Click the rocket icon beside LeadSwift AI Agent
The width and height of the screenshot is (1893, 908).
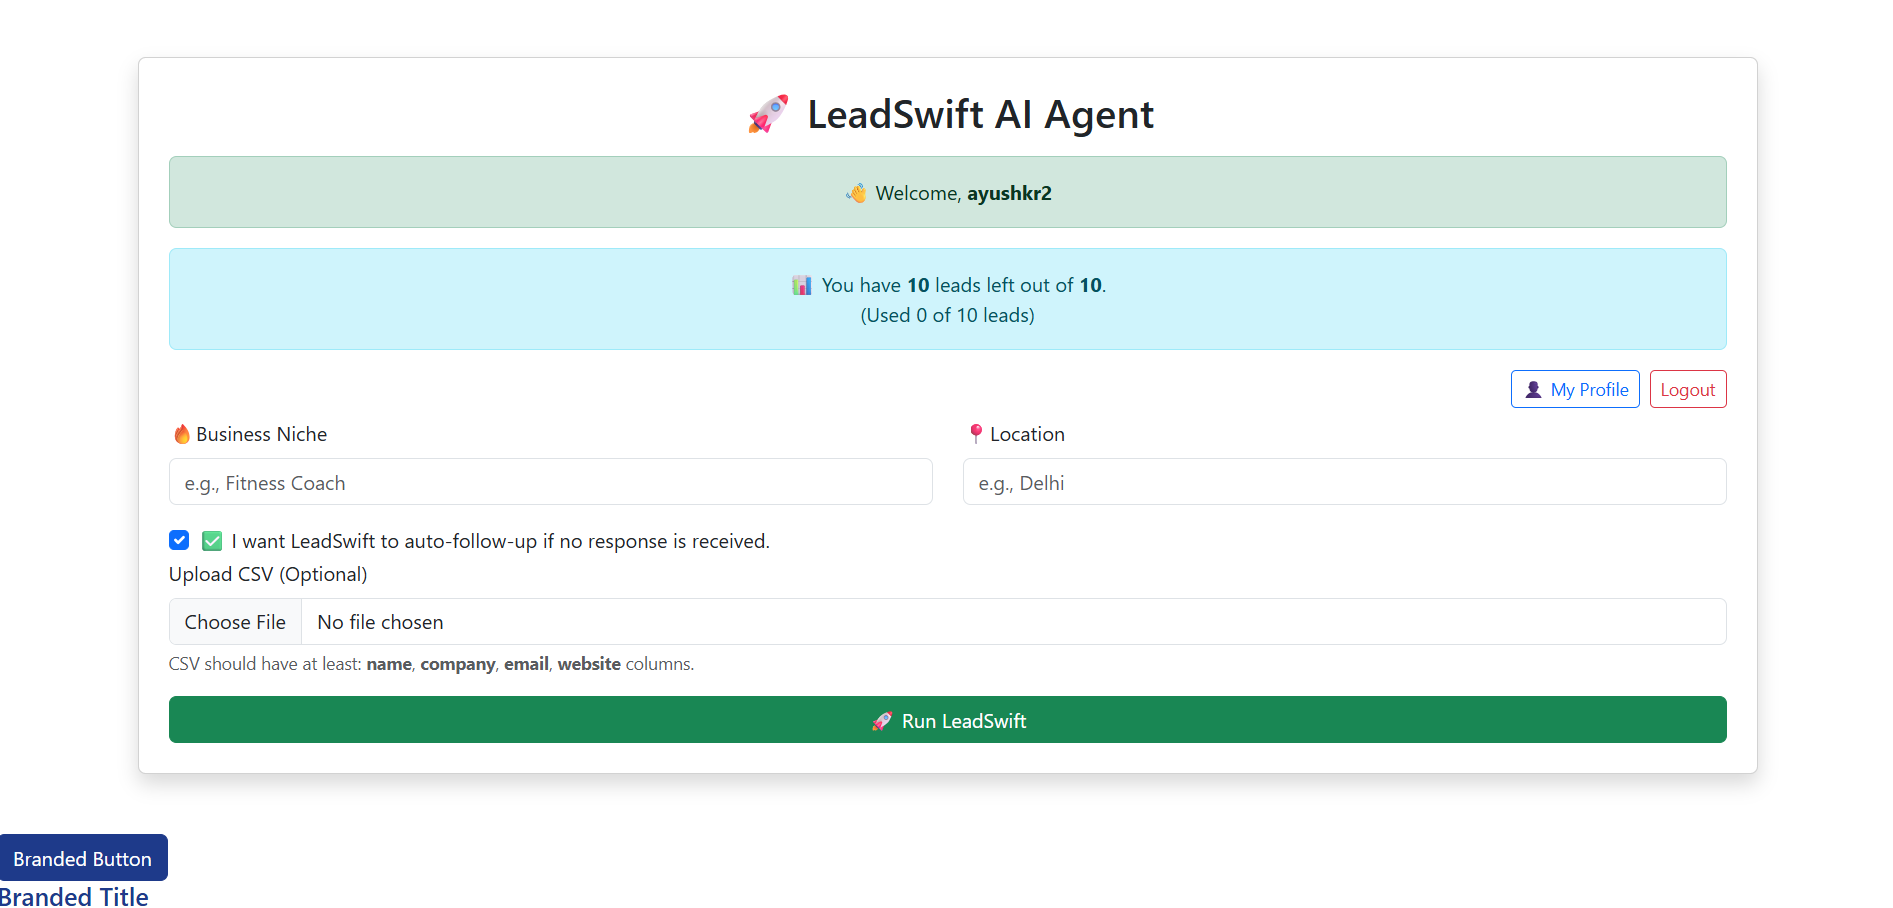tap(768, 115)
